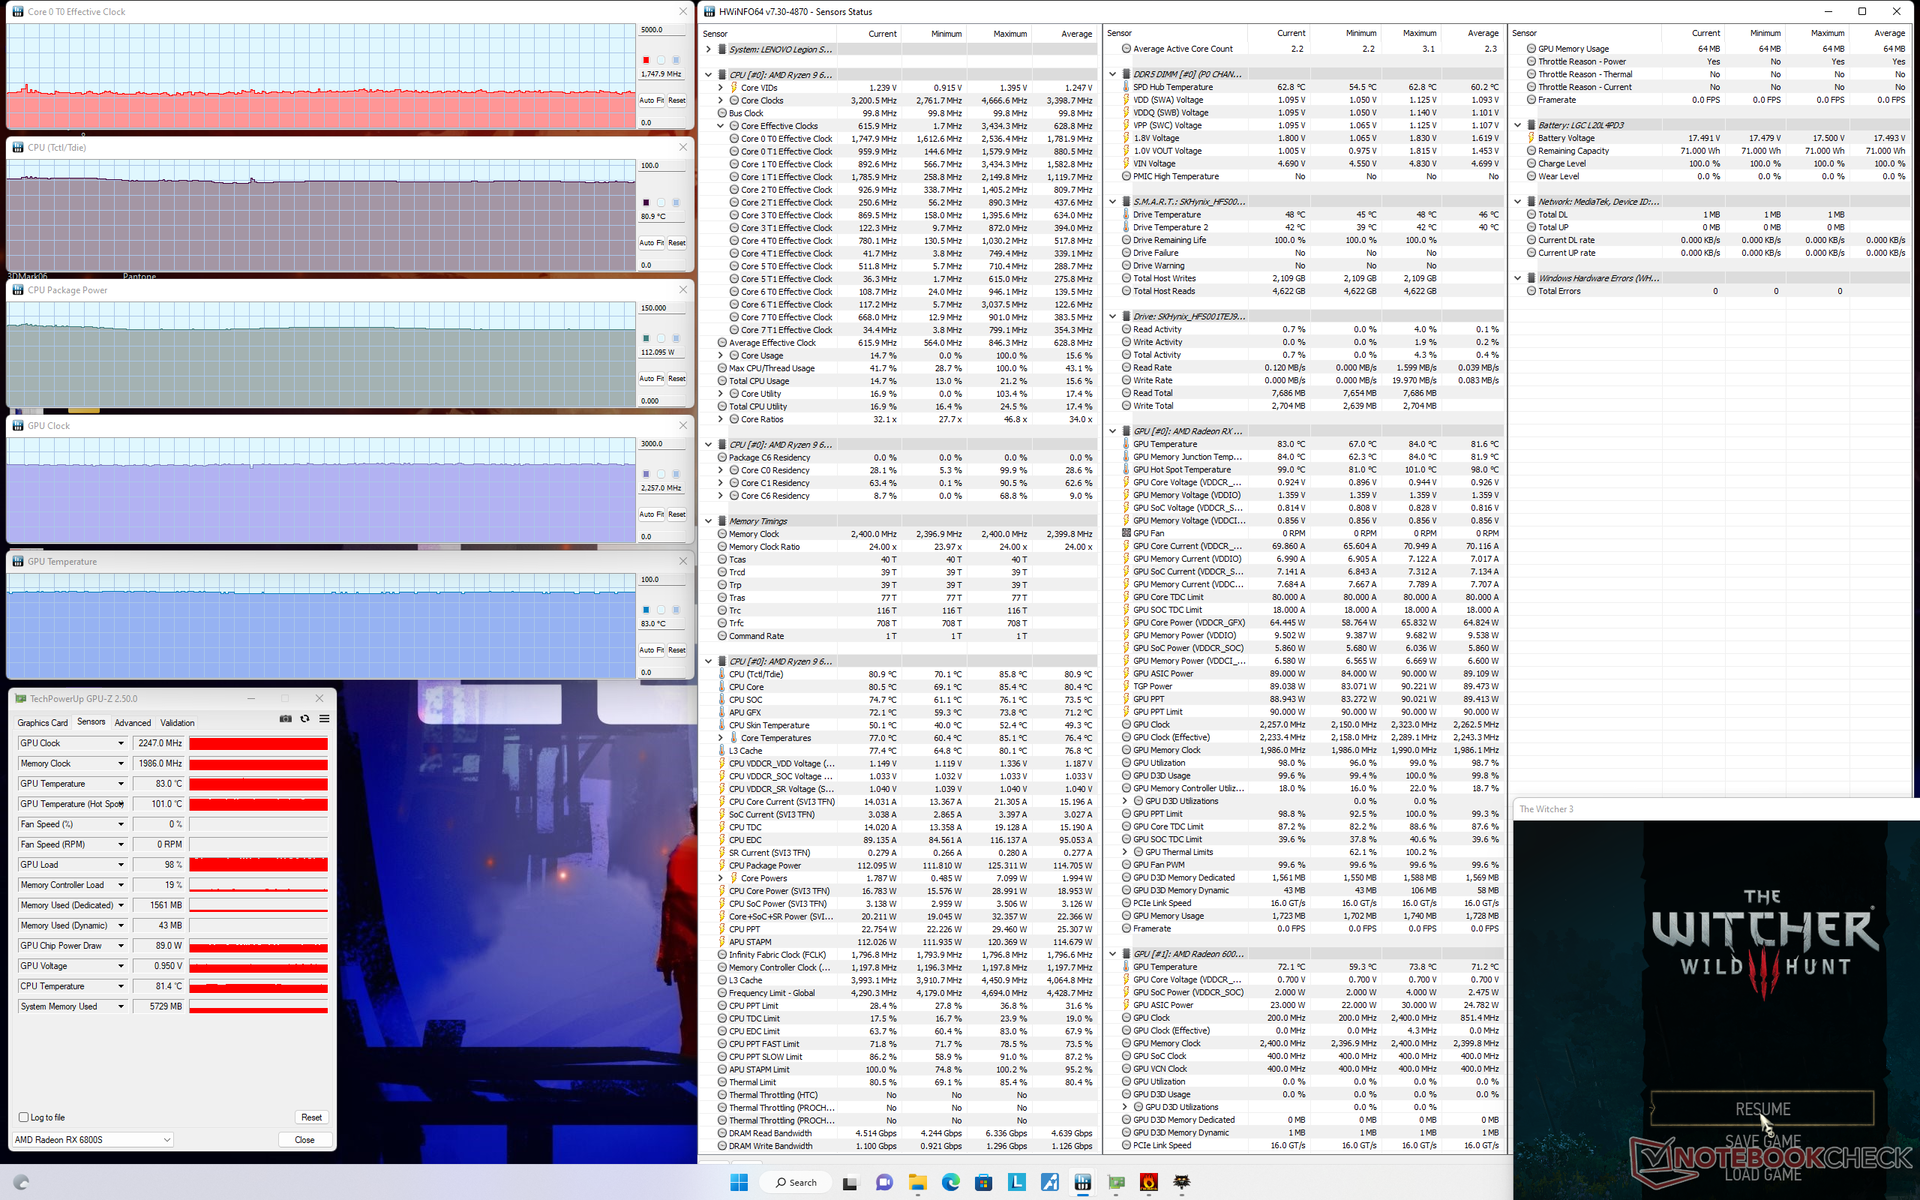Screen dimensions: 1920x1200
Task: Click the Current column header in first panel
Action: pyautogui.click(x=882, y=34)
